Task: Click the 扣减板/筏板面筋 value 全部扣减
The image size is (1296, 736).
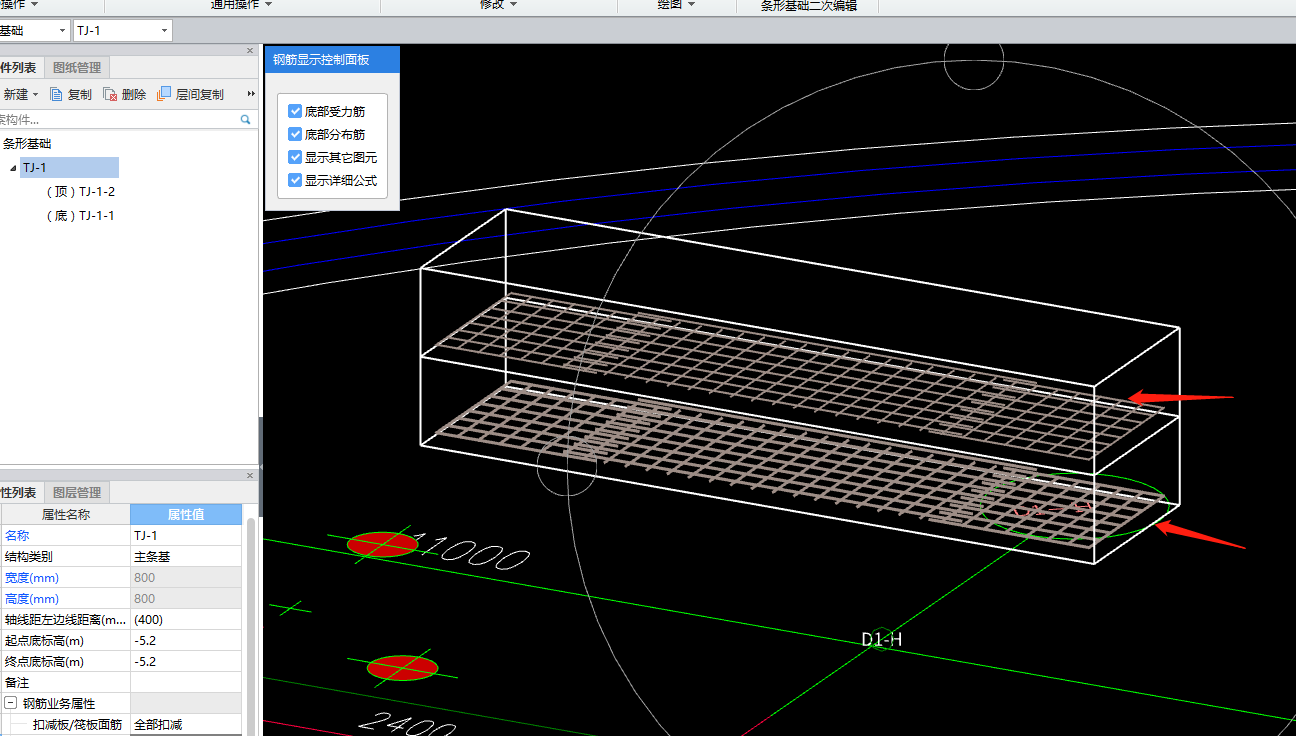Action: [186, 725]
